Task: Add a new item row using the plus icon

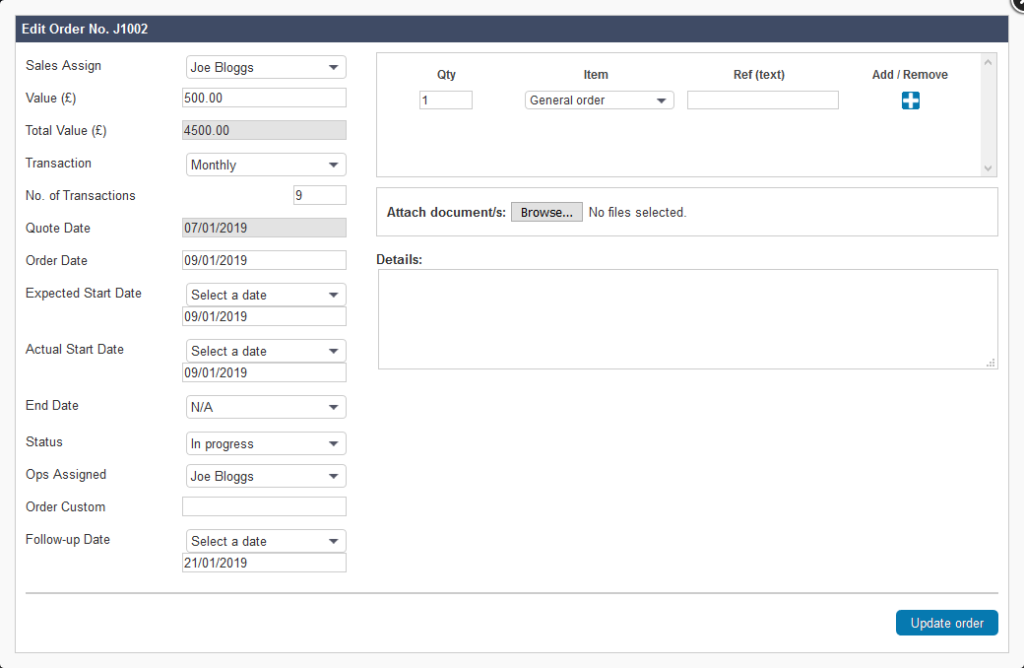Action: [909, 100]
